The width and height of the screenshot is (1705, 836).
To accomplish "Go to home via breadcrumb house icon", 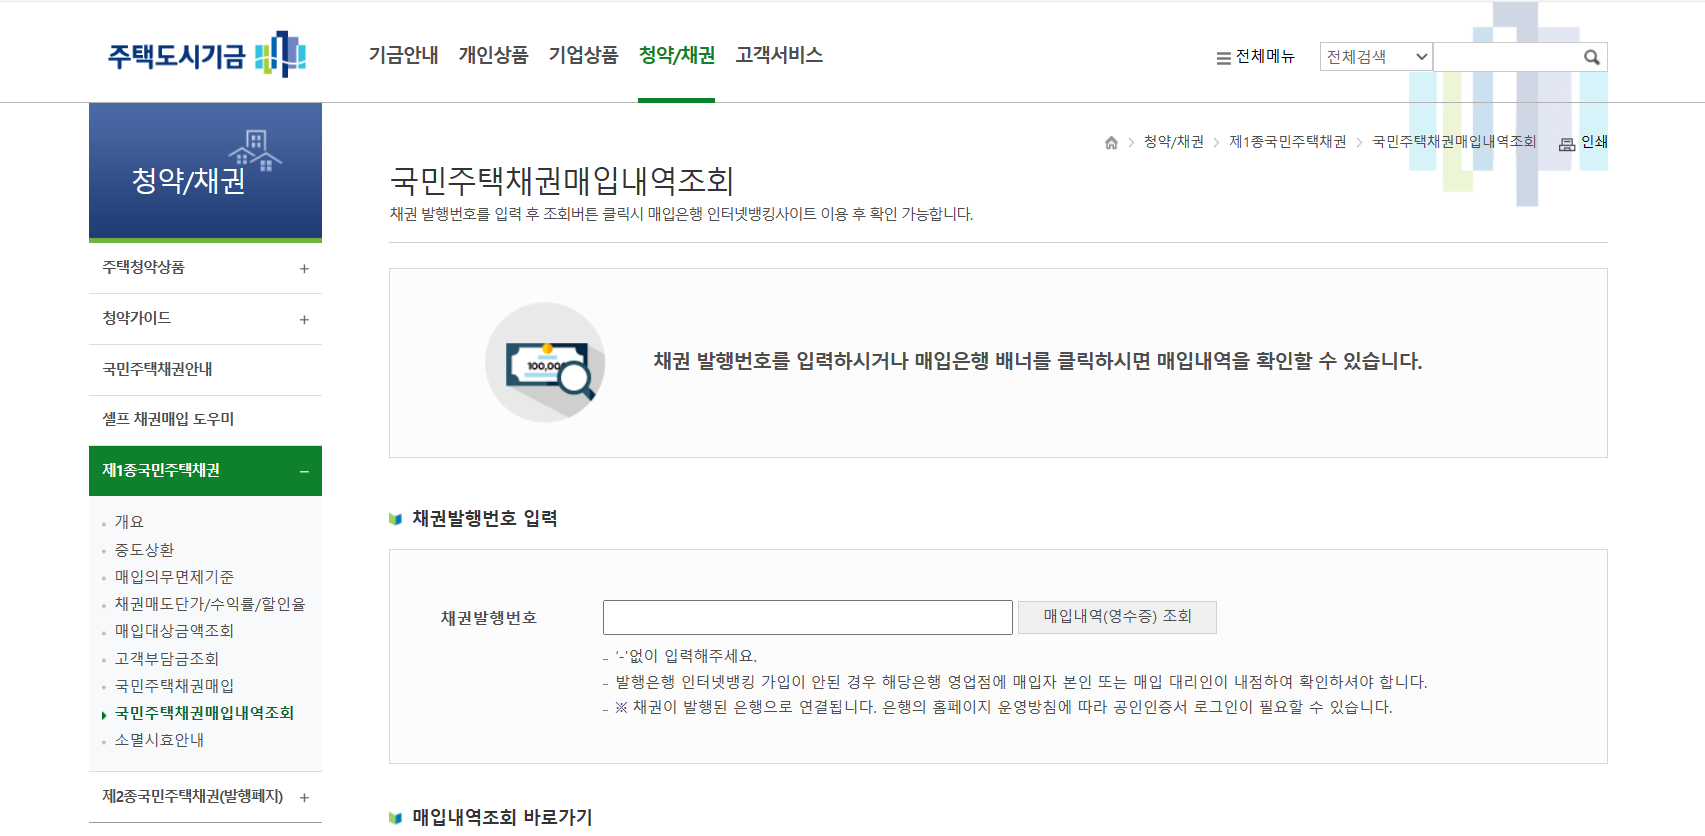I will [x=1111, y=143].
